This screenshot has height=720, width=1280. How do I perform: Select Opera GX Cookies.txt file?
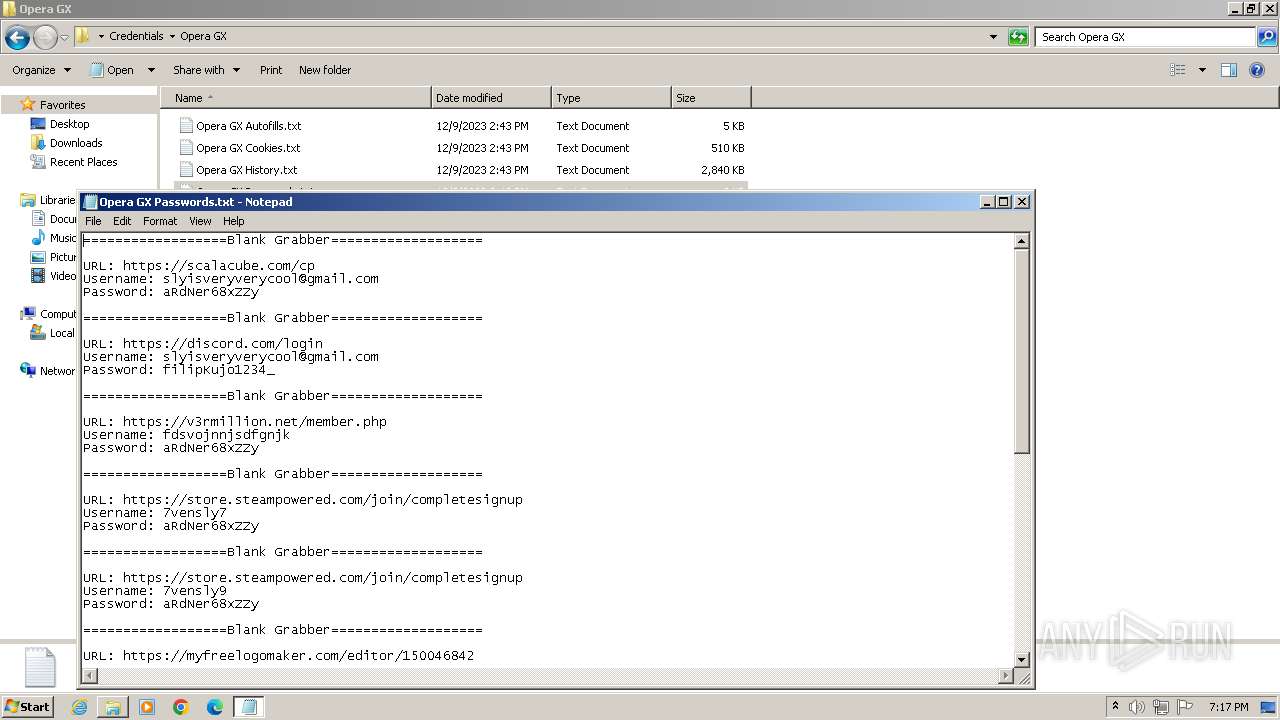[248, 148]
